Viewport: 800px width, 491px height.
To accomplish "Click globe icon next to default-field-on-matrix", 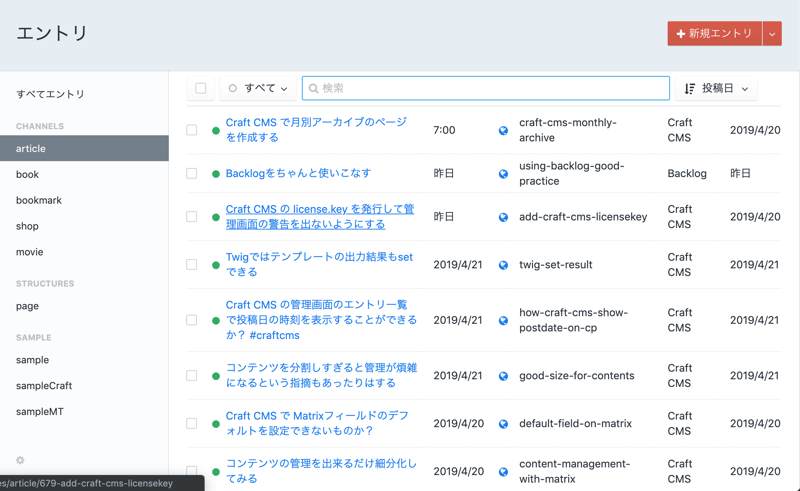I will pyautogui.click(x=503, y=424).
